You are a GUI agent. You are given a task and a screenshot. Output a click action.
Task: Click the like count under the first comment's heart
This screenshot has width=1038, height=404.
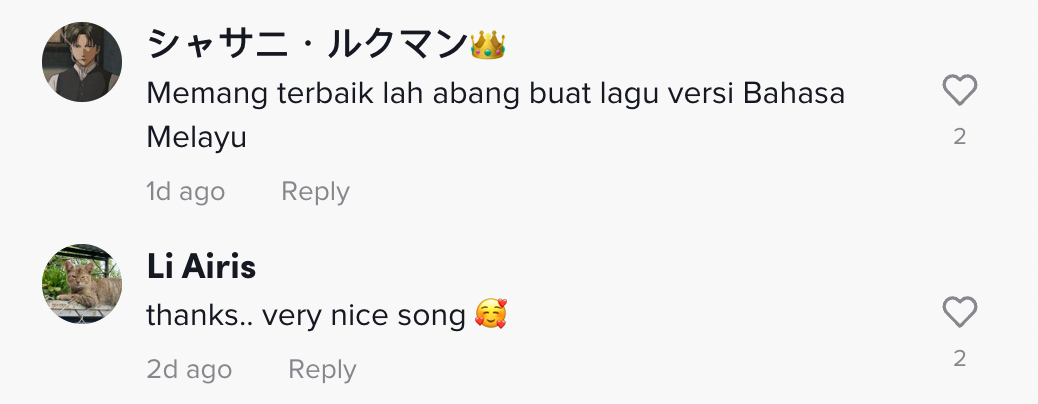pyautogui.click(x=959, y=137)
